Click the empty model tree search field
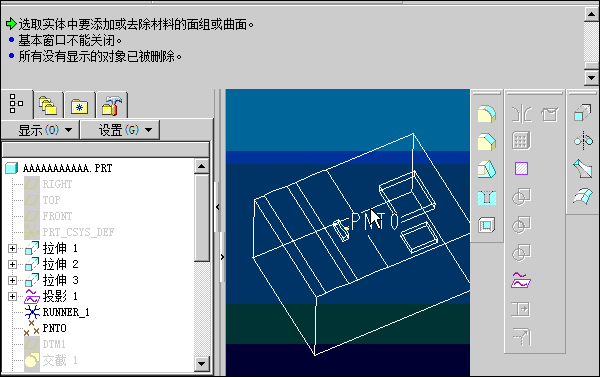 106,149
